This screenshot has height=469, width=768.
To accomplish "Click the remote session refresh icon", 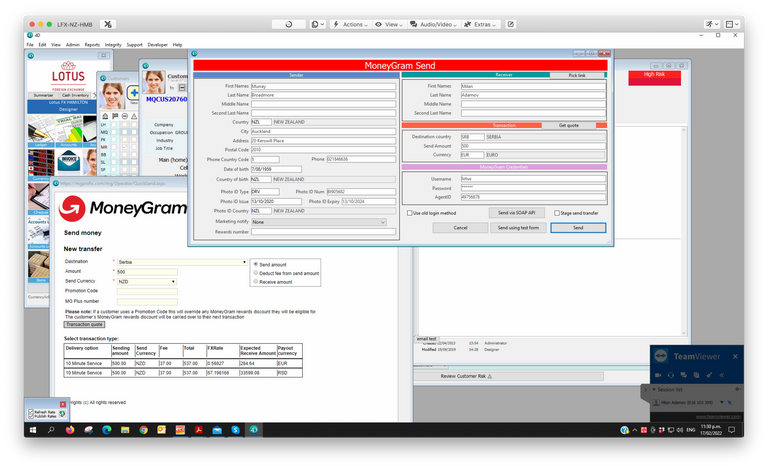I will point(288,24).
